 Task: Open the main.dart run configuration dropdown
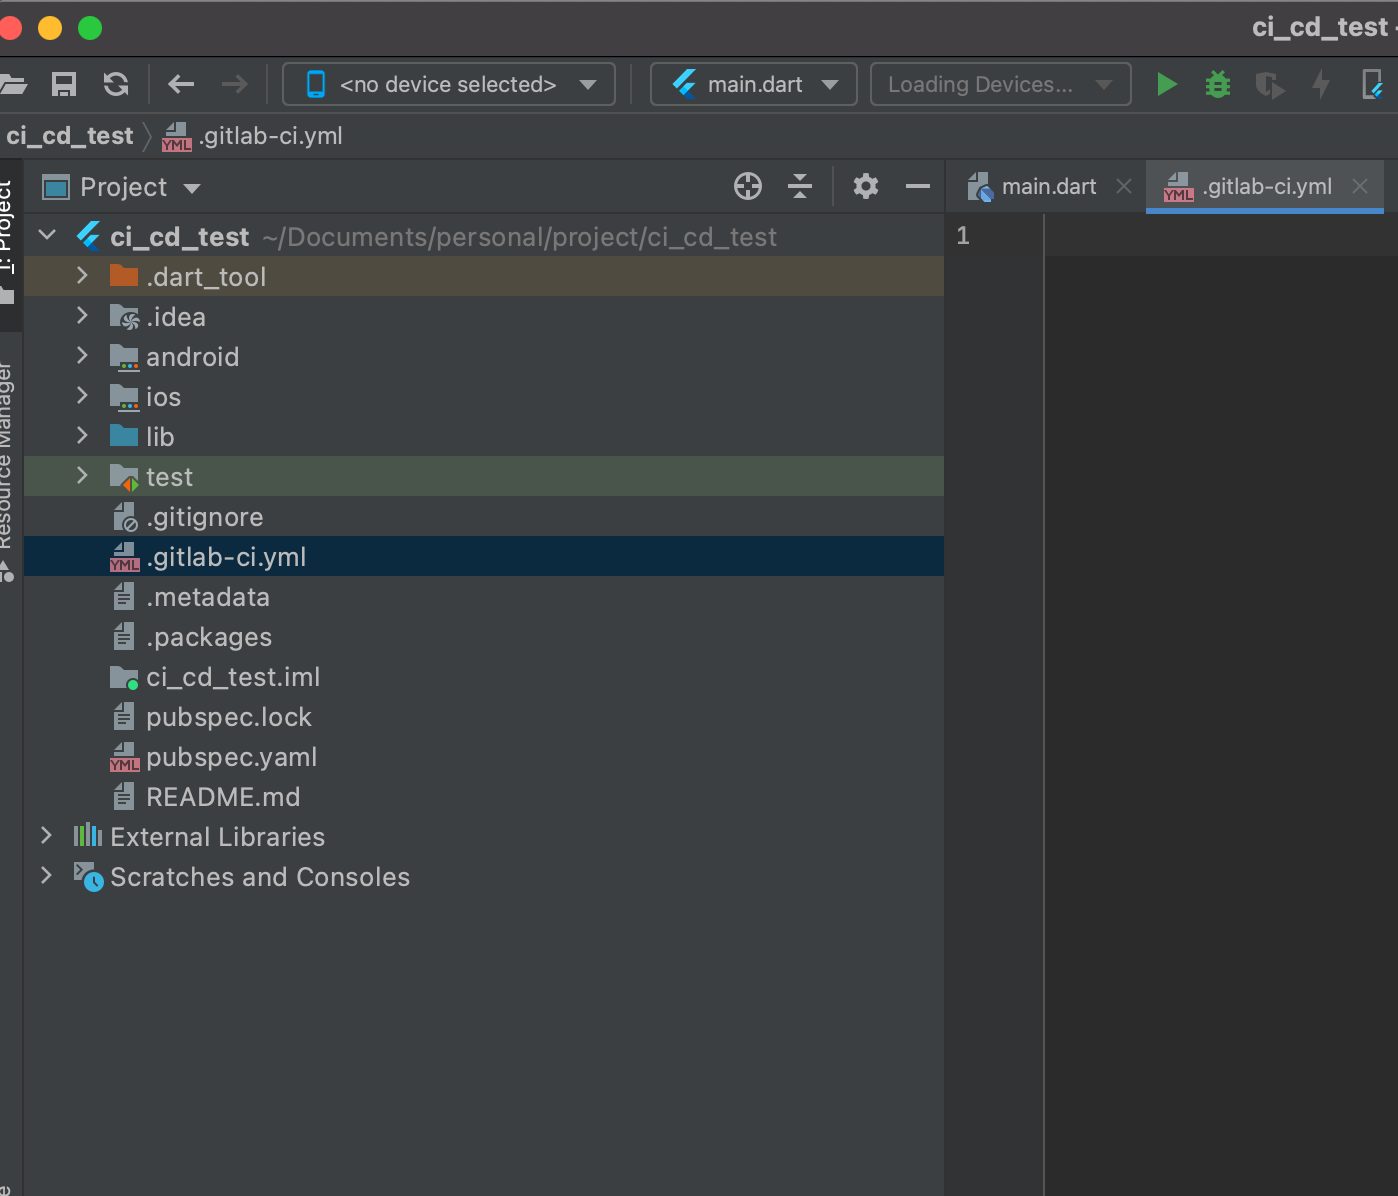pos(754,85)
